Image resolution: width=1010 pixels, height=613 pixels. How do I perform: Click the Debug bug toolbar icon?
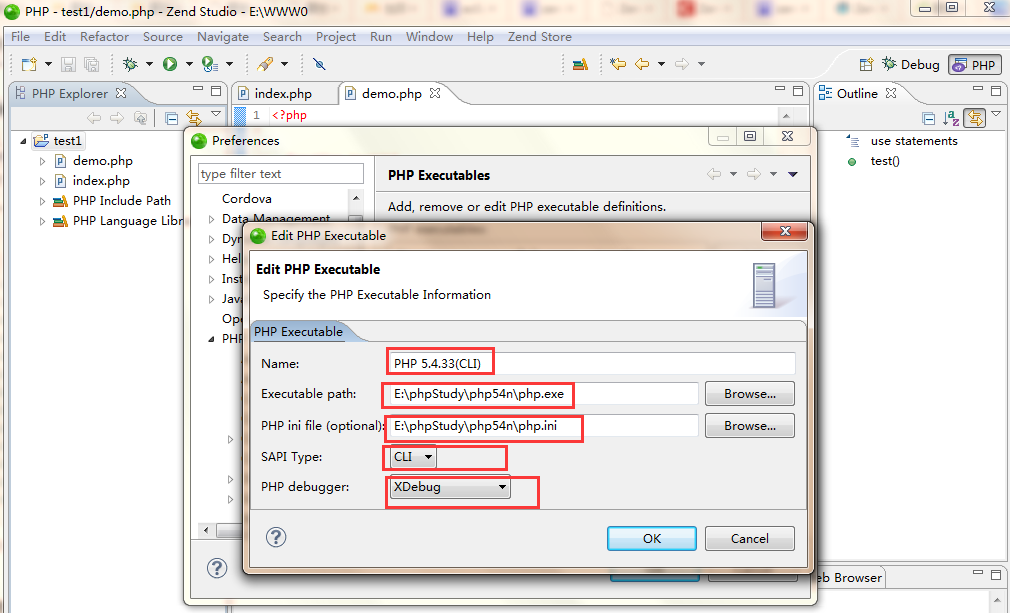pos(131,64)
